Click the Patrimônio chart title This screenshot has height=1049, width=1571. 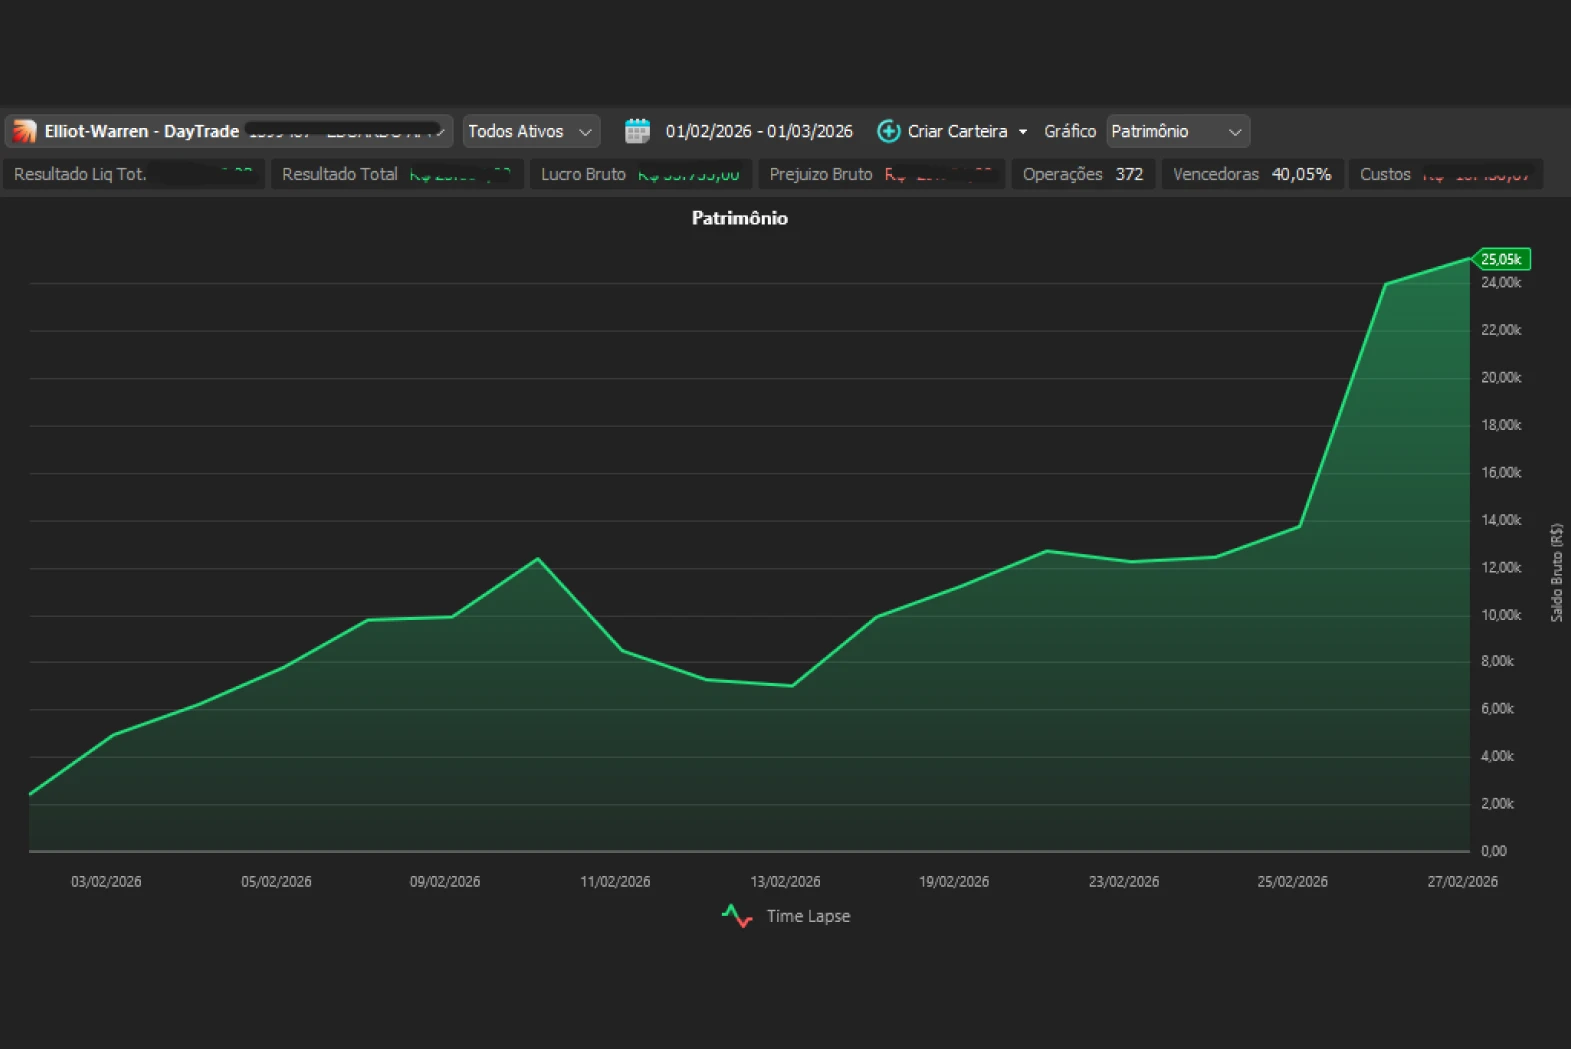pyautogui.click(x=740, y=218)
